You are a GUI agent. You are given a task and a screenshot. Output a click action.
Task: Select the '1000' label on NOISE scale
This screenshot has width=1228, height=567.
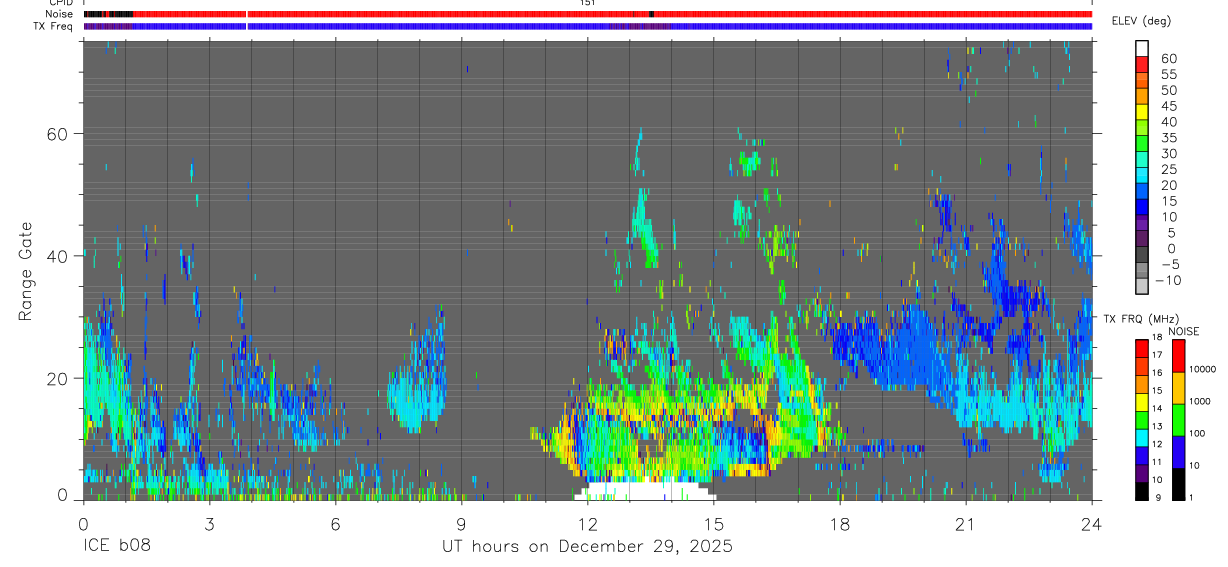pos(1199,401)
